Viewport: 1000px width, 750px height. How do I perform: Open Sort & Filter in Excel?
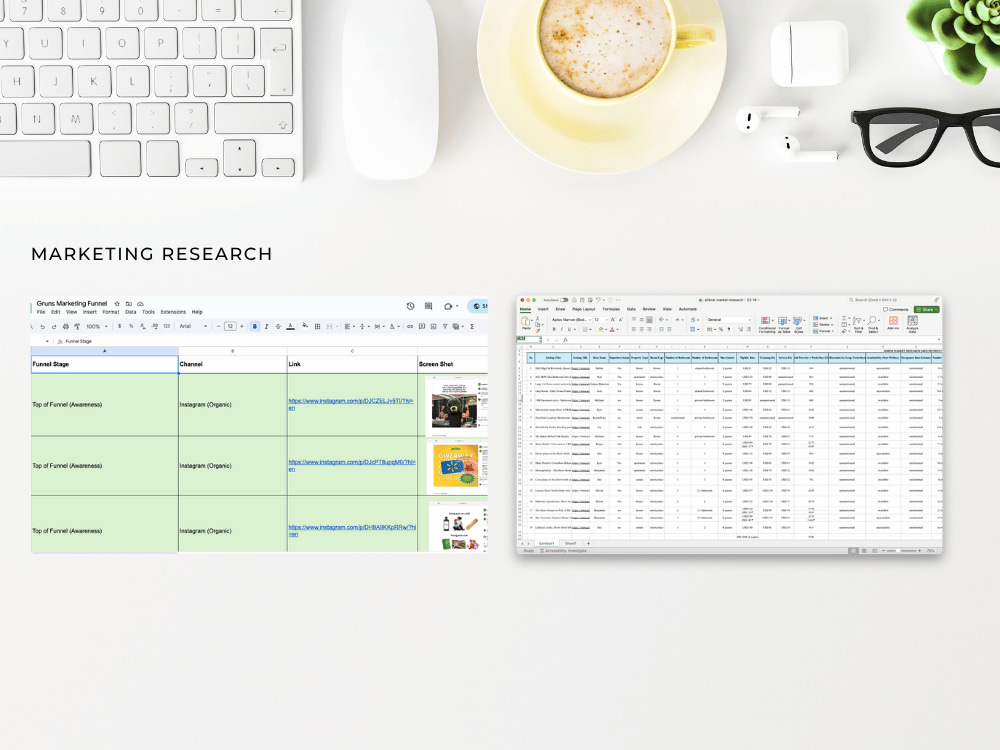pyautogui.click(x=858, y=325)
